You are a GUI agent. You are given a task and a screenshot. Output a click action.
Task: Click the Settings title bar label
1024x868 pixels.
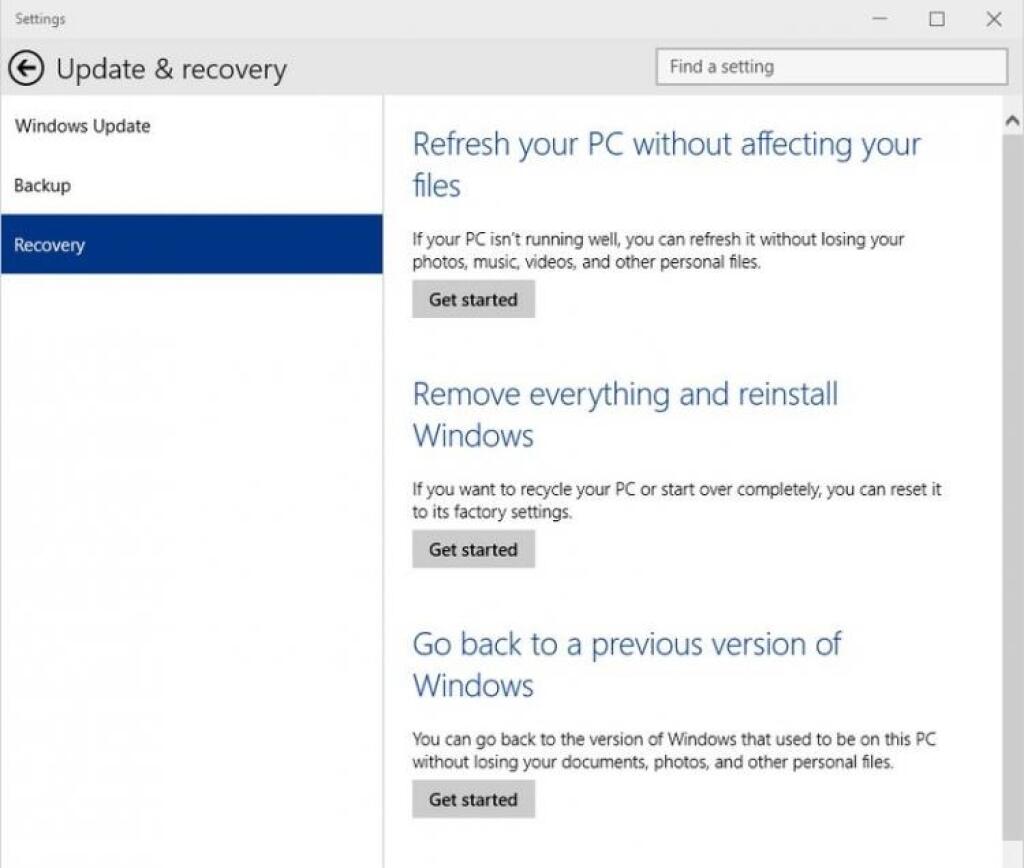click(40, 19)
